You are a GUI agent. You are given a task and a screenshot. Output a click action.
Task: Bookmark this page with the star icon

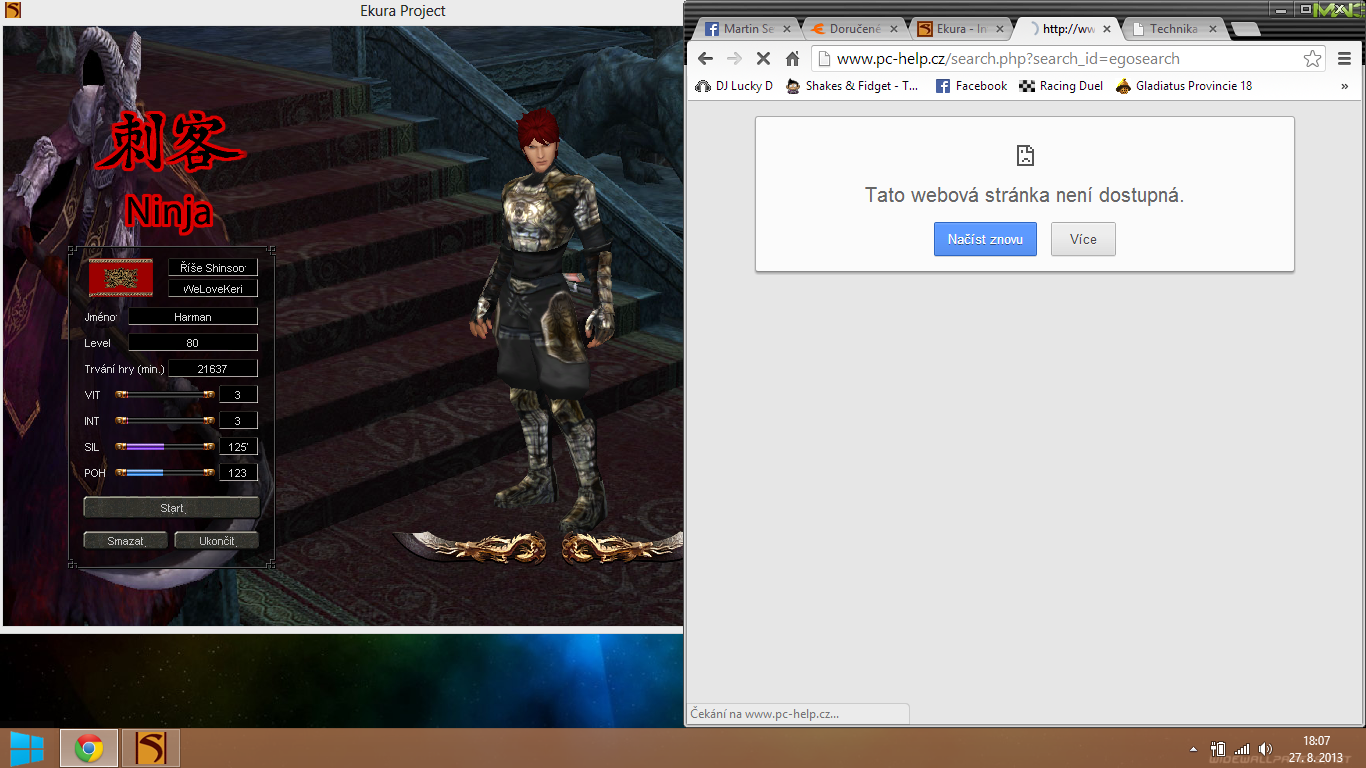tap(1312, 58)
